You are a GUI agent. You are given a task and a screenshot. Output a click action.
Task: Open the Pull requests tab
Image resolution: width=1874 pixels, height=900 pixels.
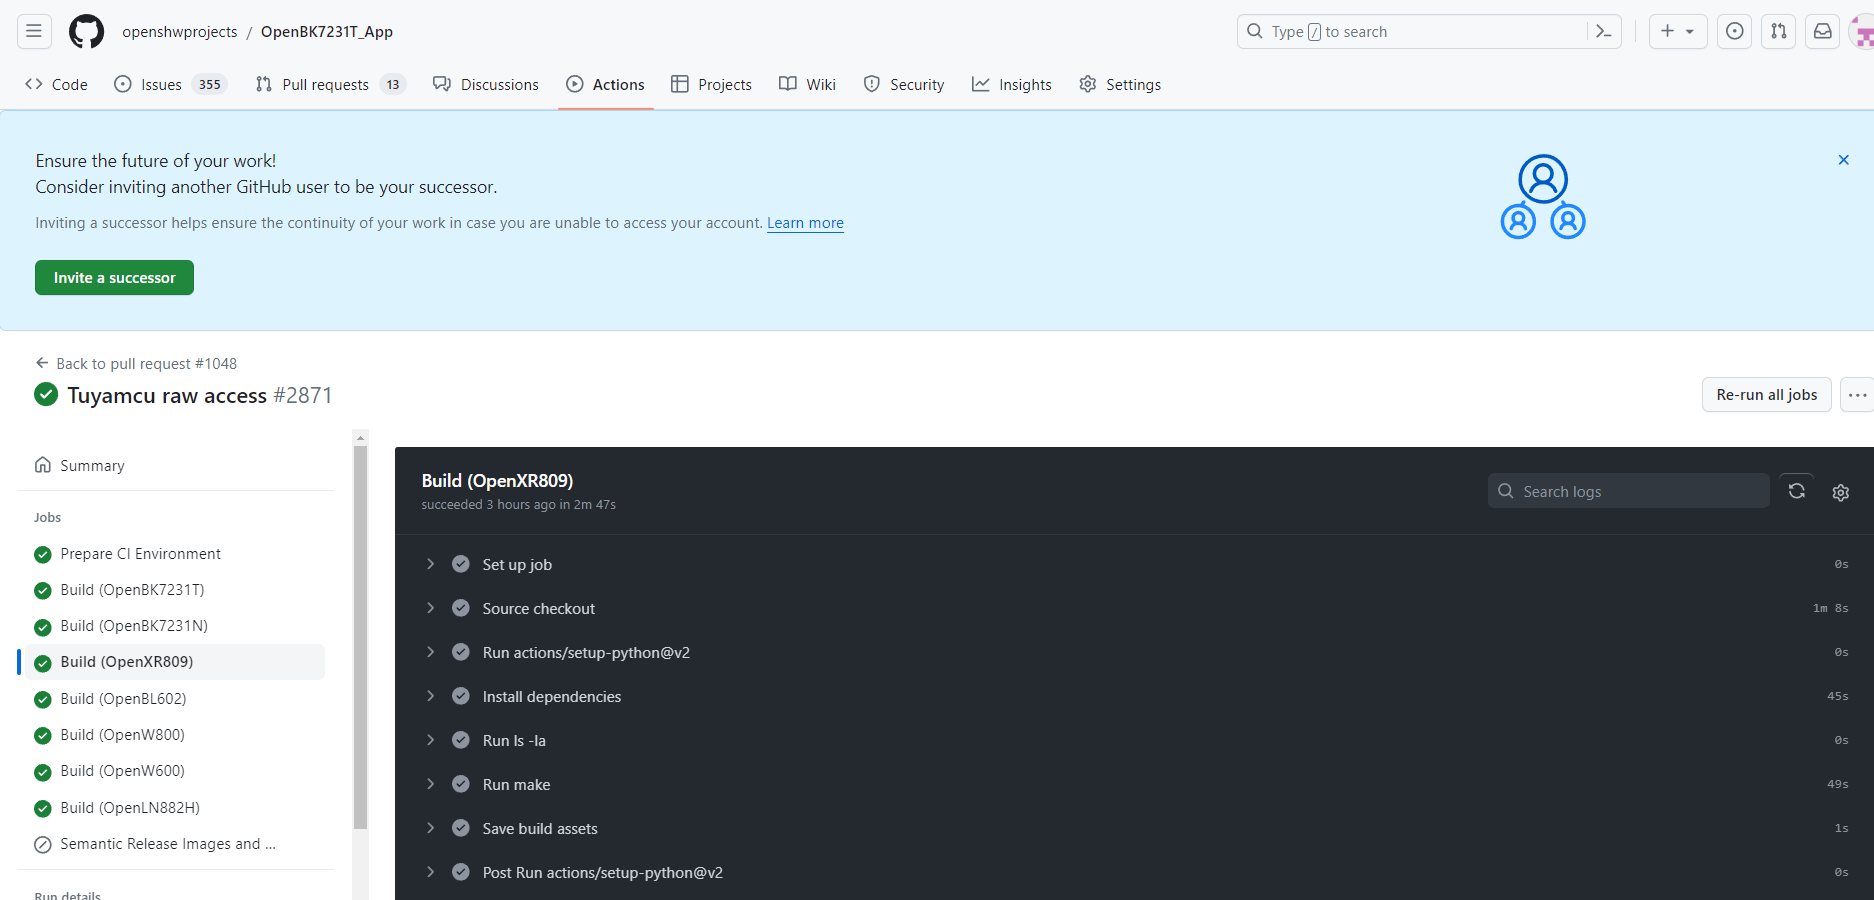330,85
